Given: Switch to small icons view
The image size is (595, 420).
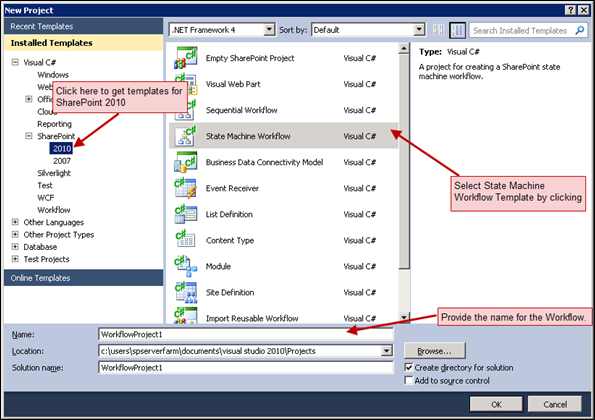Looking at the screenshot, I should (438, 30).
